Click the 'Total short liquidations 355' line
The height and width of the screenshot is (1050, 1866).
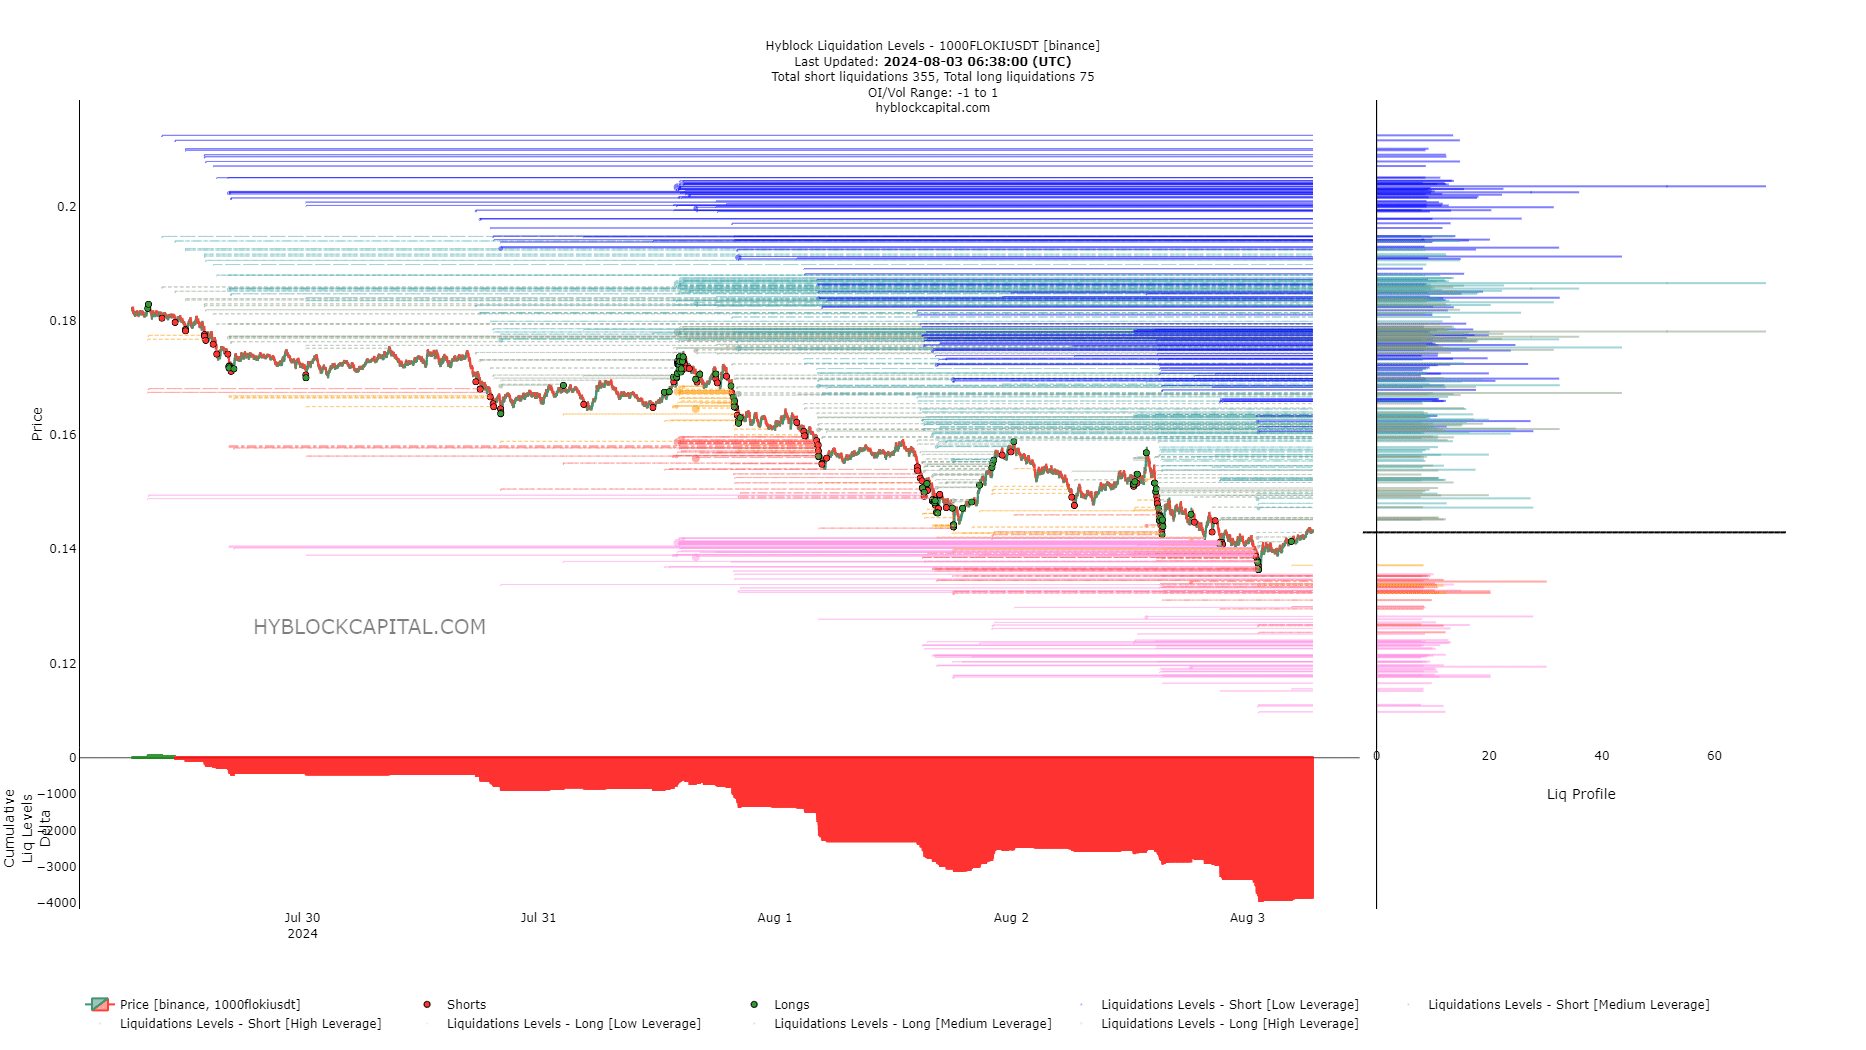(932, 76)
